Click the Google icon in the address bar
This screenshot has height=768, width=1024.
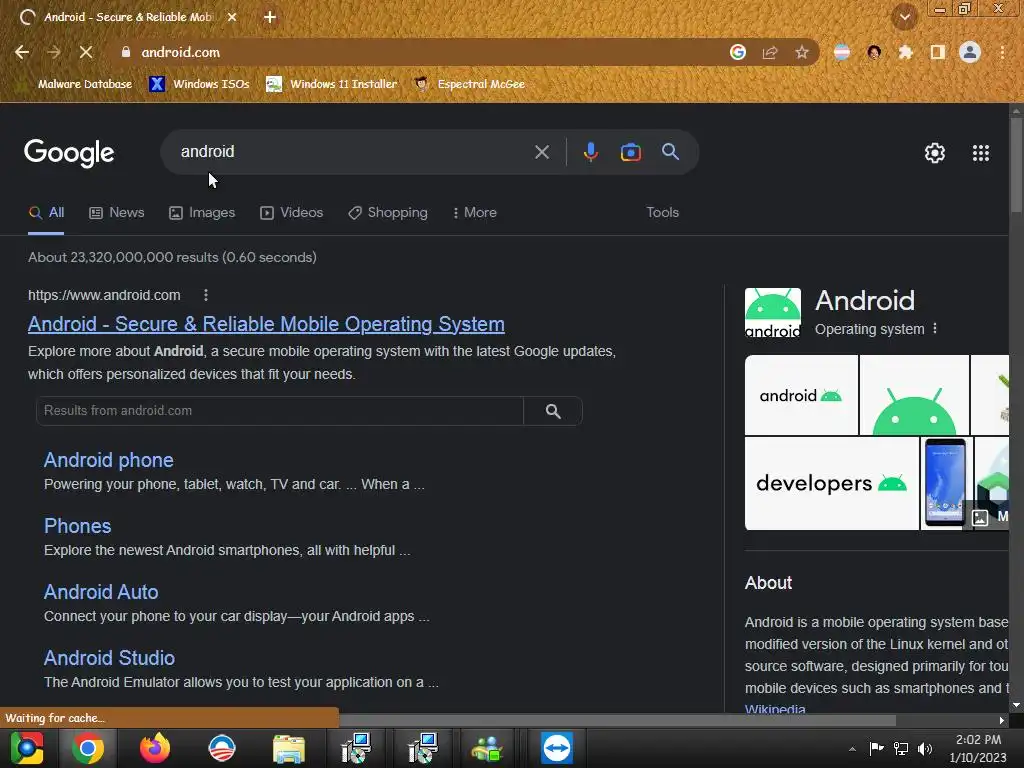738,52
